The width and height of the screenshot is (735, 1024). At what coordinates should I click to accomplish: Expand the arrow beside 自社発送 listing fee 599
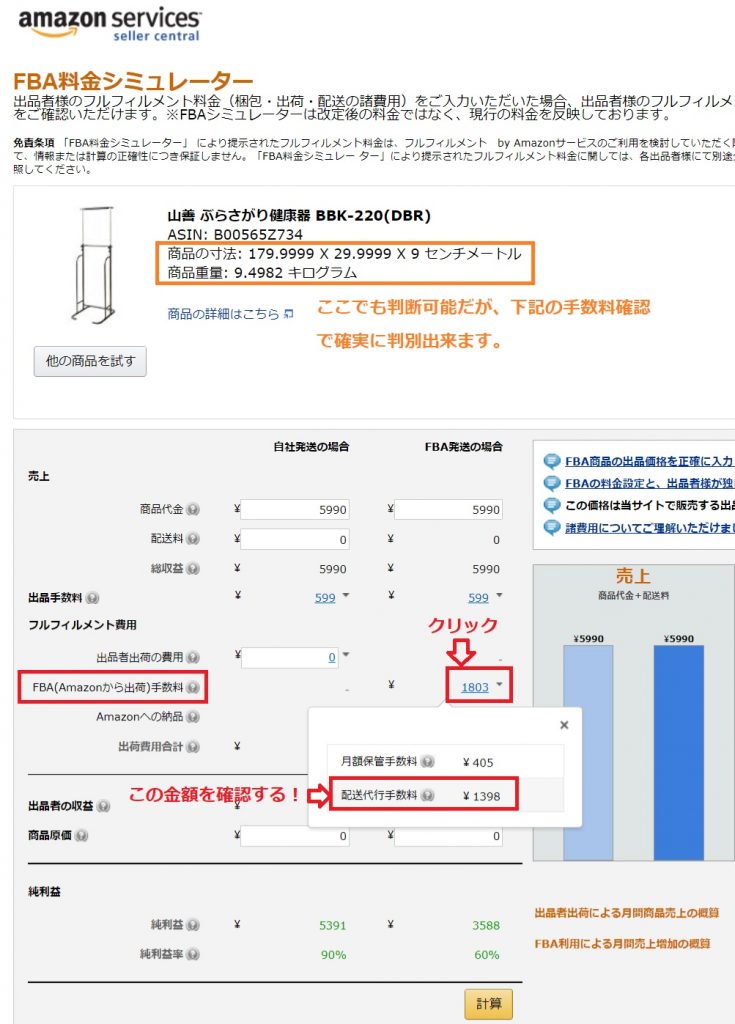(346, 595)
